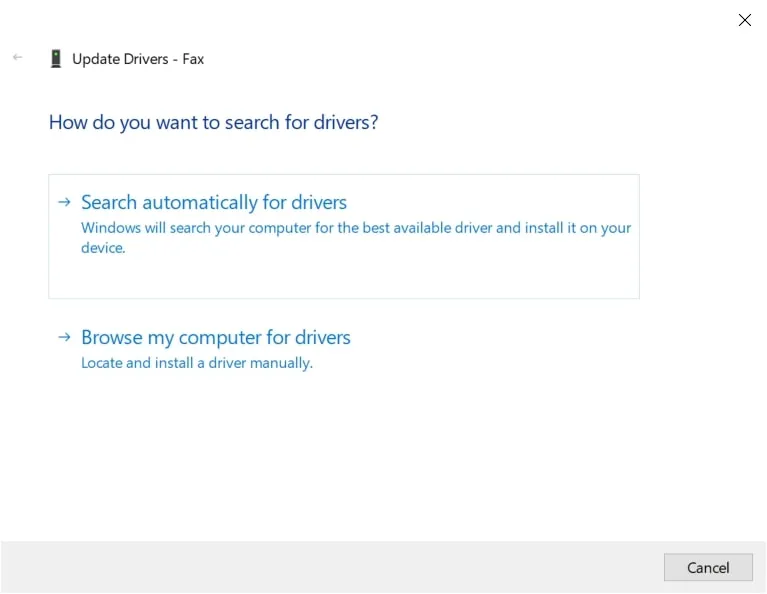Click 'How do you want to search for drivers?' heading
This screenshot has height=594, width=767.
click(x=213, y=122)
